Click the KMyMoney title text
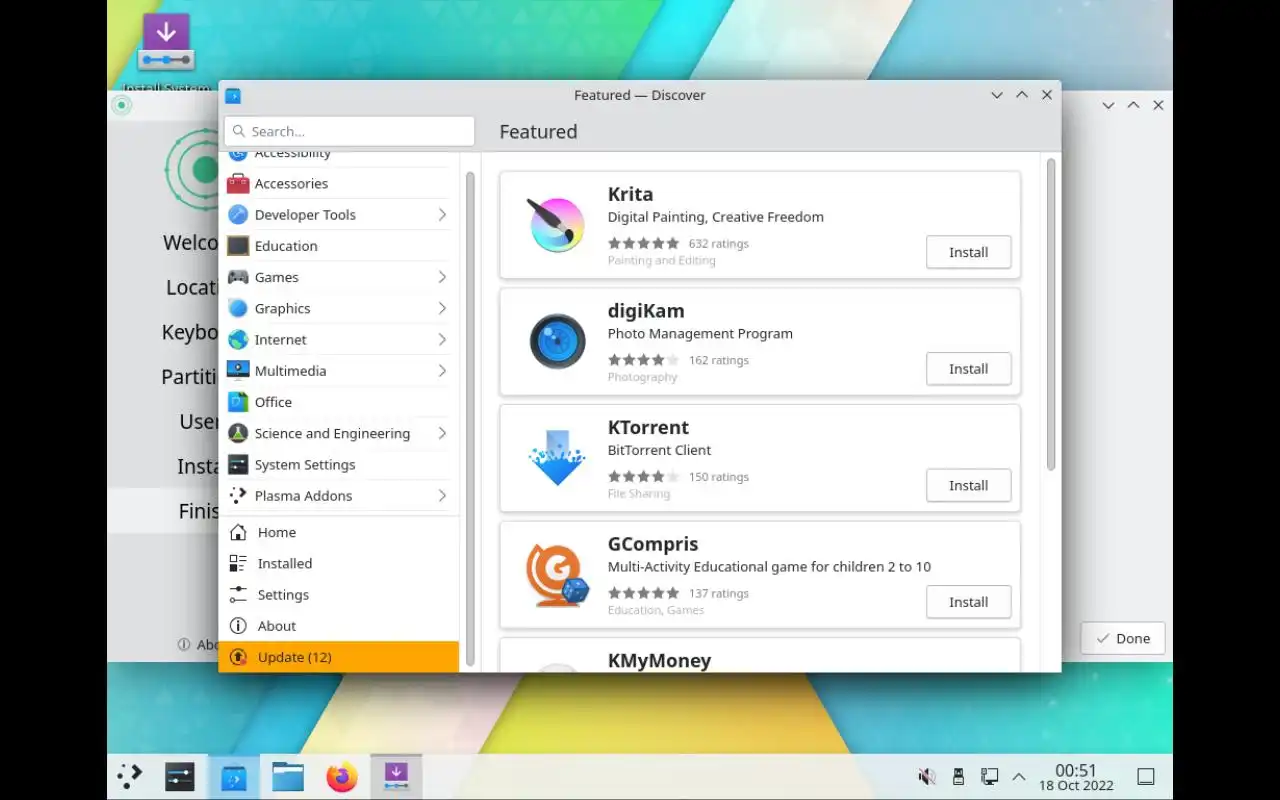This screenshot has width=1280, height=800. [659, 661]
